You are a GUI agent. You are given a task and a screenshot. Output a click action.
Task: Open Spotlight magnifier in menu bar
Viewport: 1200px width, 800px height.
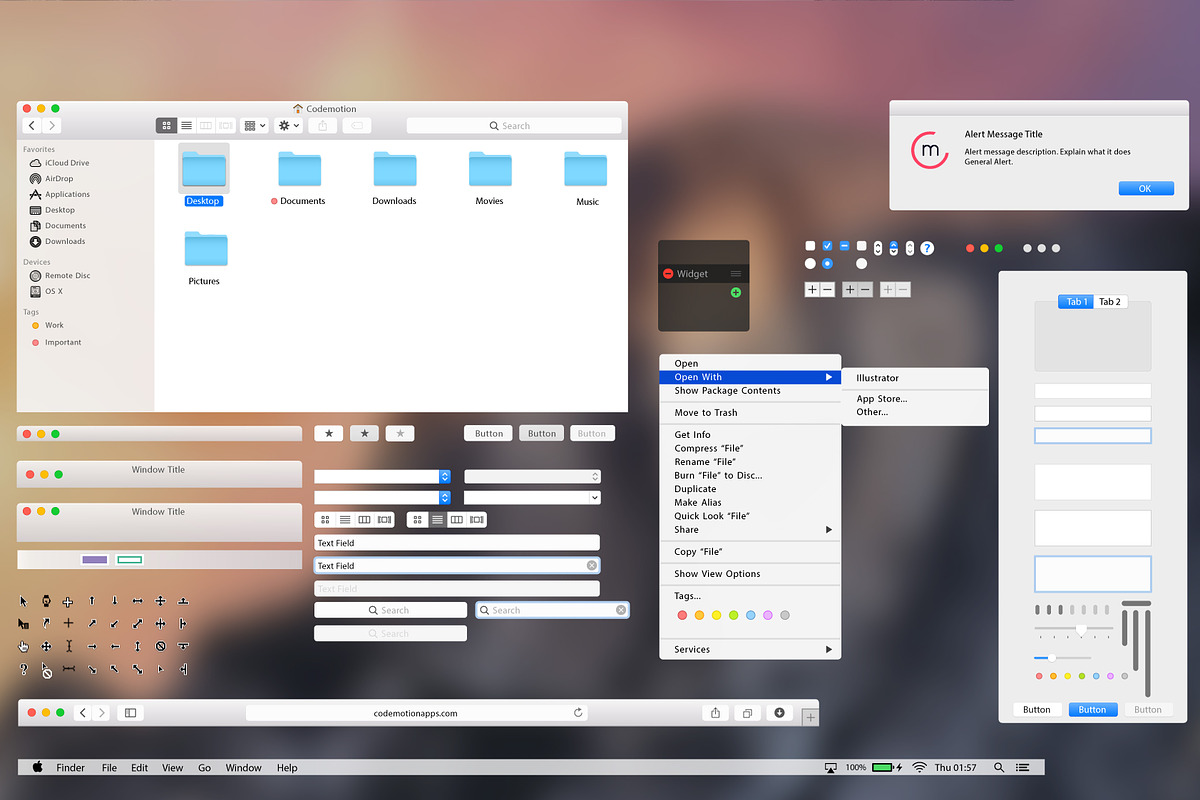pyautogui.click(x=999, y=767)
